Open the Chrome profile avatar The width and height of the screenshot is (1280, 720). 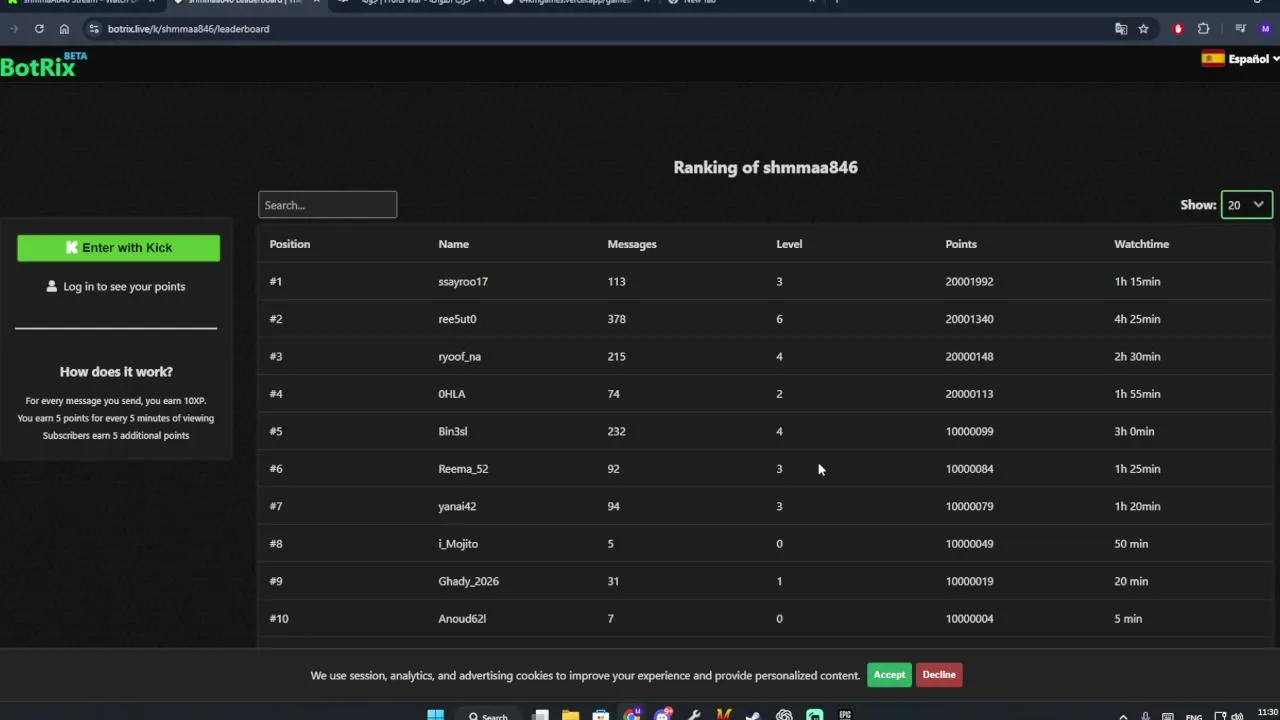(x=1265, y=29)
